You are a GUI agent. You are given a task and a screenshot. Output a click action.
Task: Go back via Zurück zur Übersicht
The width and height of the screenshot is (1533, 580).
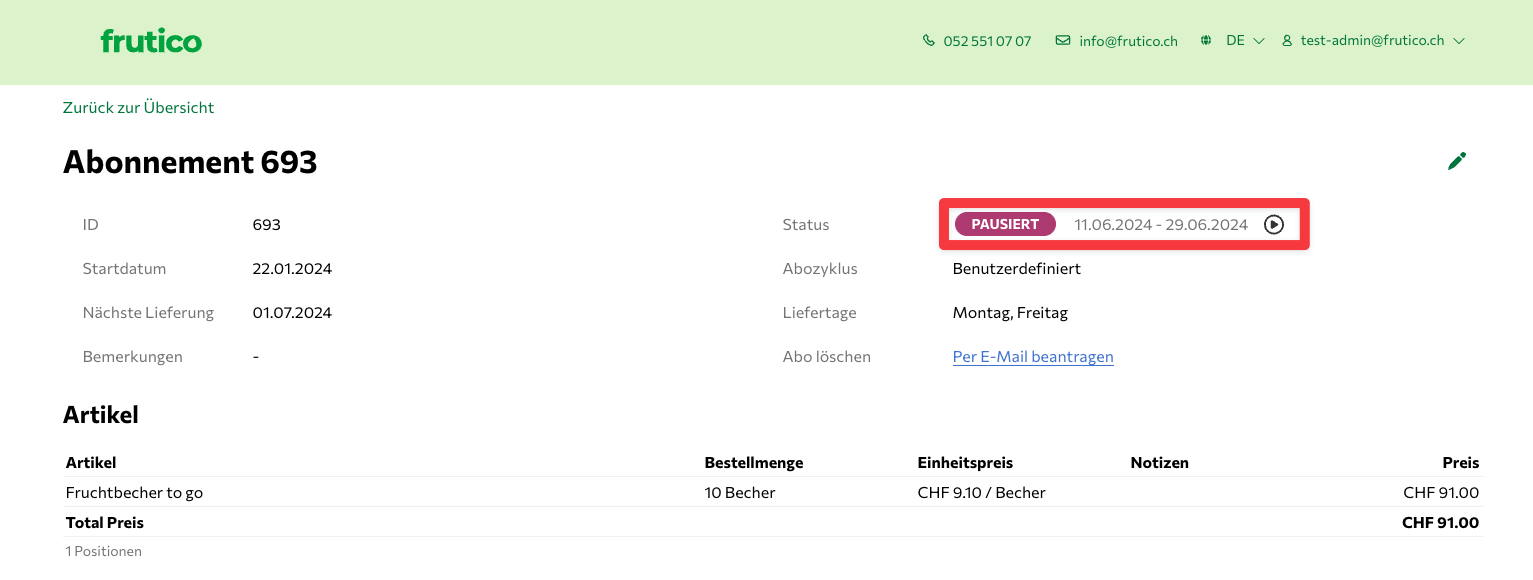tap(138, 107)
